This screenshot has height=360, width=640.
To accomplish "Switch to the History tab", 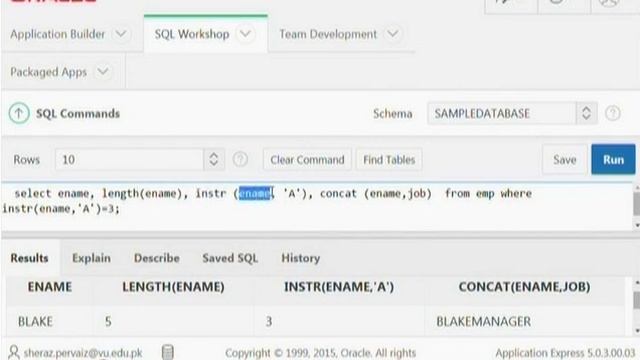I will 300,258.
